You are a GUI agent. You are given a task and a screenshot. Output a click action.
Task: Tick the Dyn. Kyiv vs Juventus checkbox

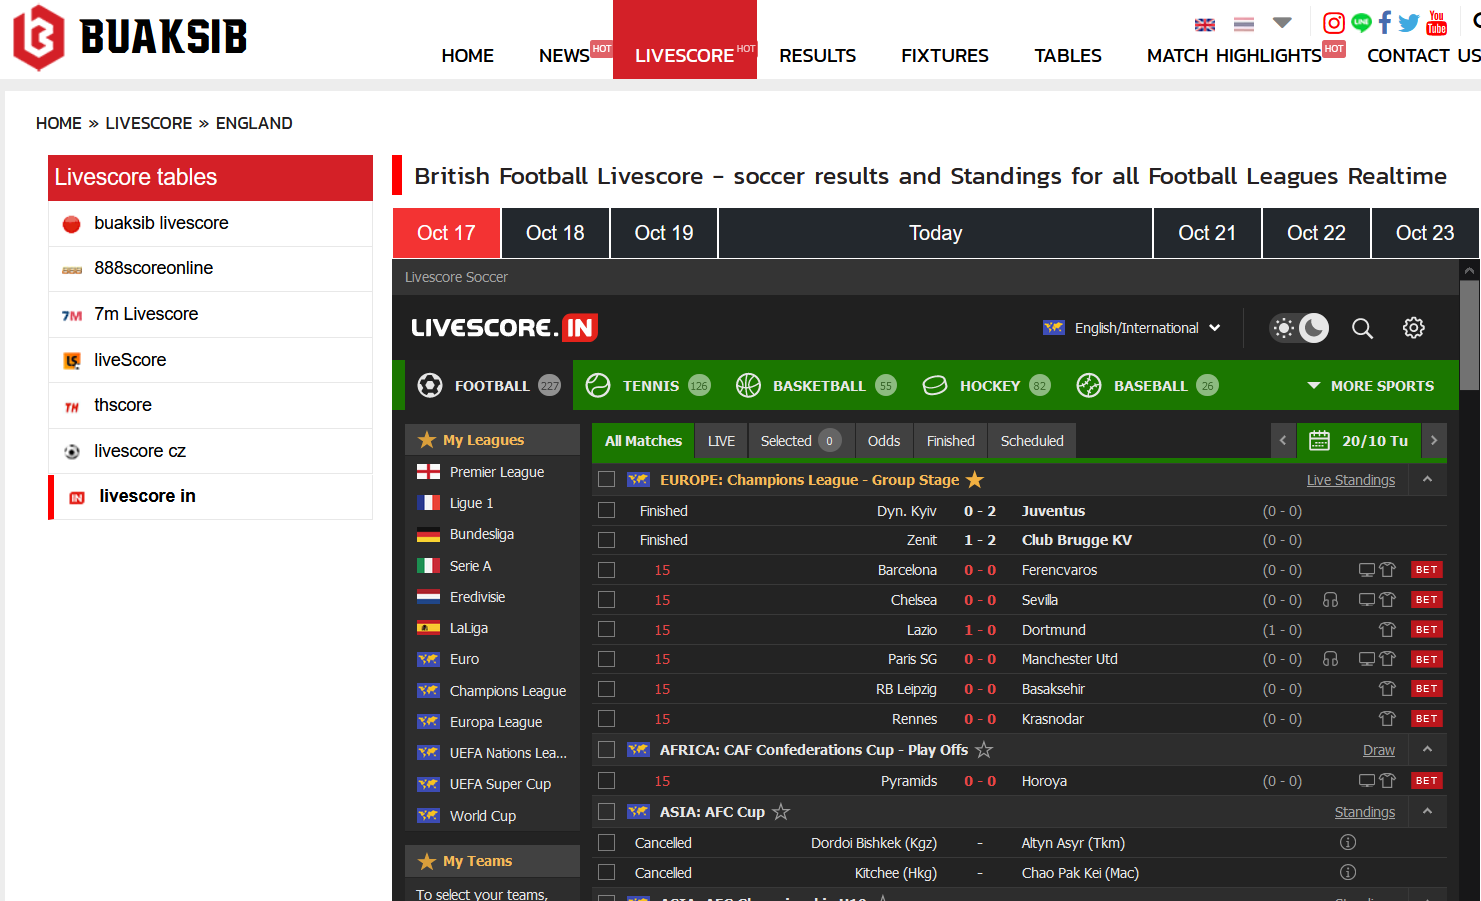coord(606,510)
